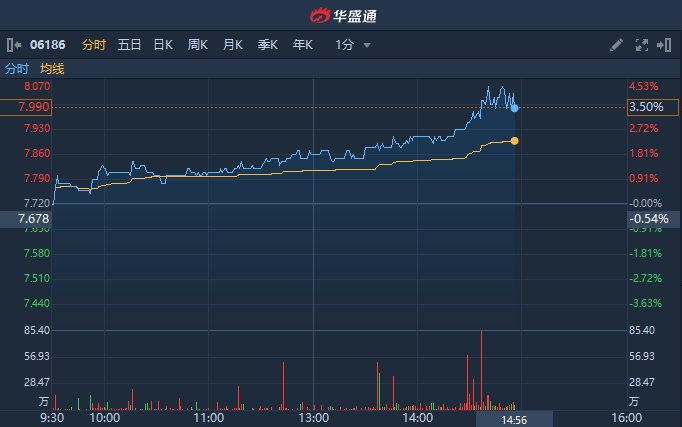Click the collapse panel icon beside 06186
This screenshot has width=682, height=427.
pyautogui.click(x=14, y=45)
